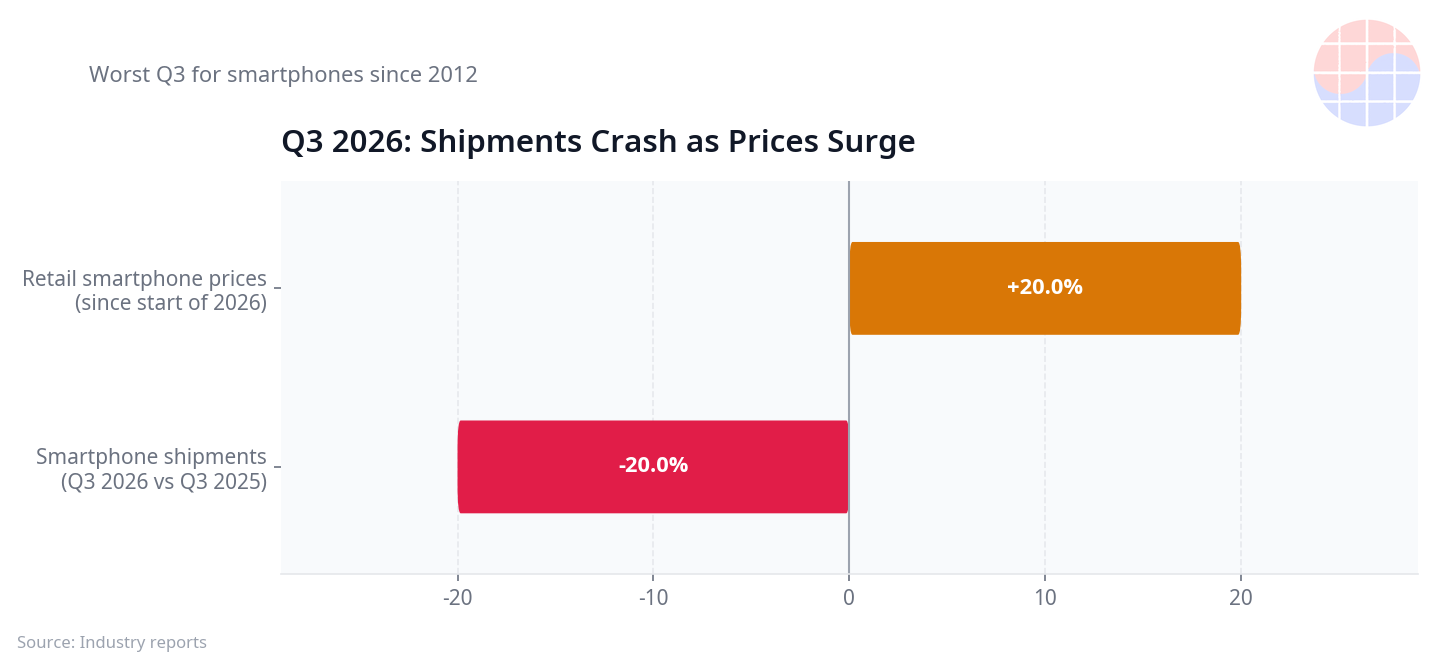Click the 20 x-axis tick label
The height and width of the screenshot is (660, 1440).
tap(1241, 597)
